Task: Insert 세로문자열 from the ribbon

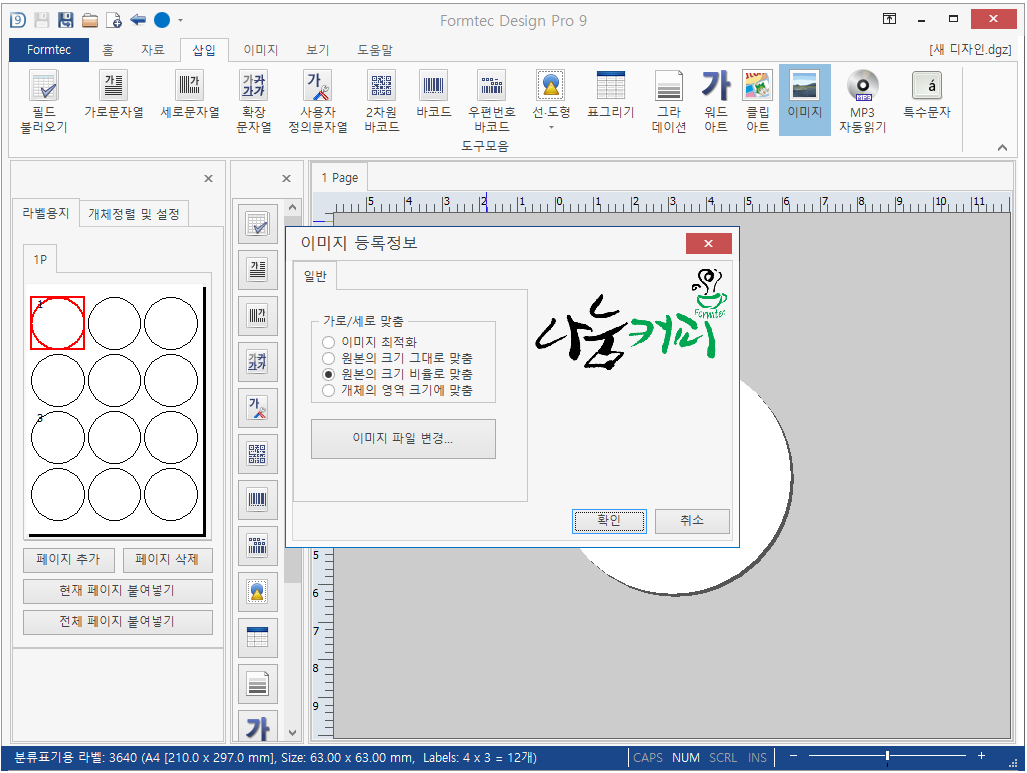Action: 190,94
